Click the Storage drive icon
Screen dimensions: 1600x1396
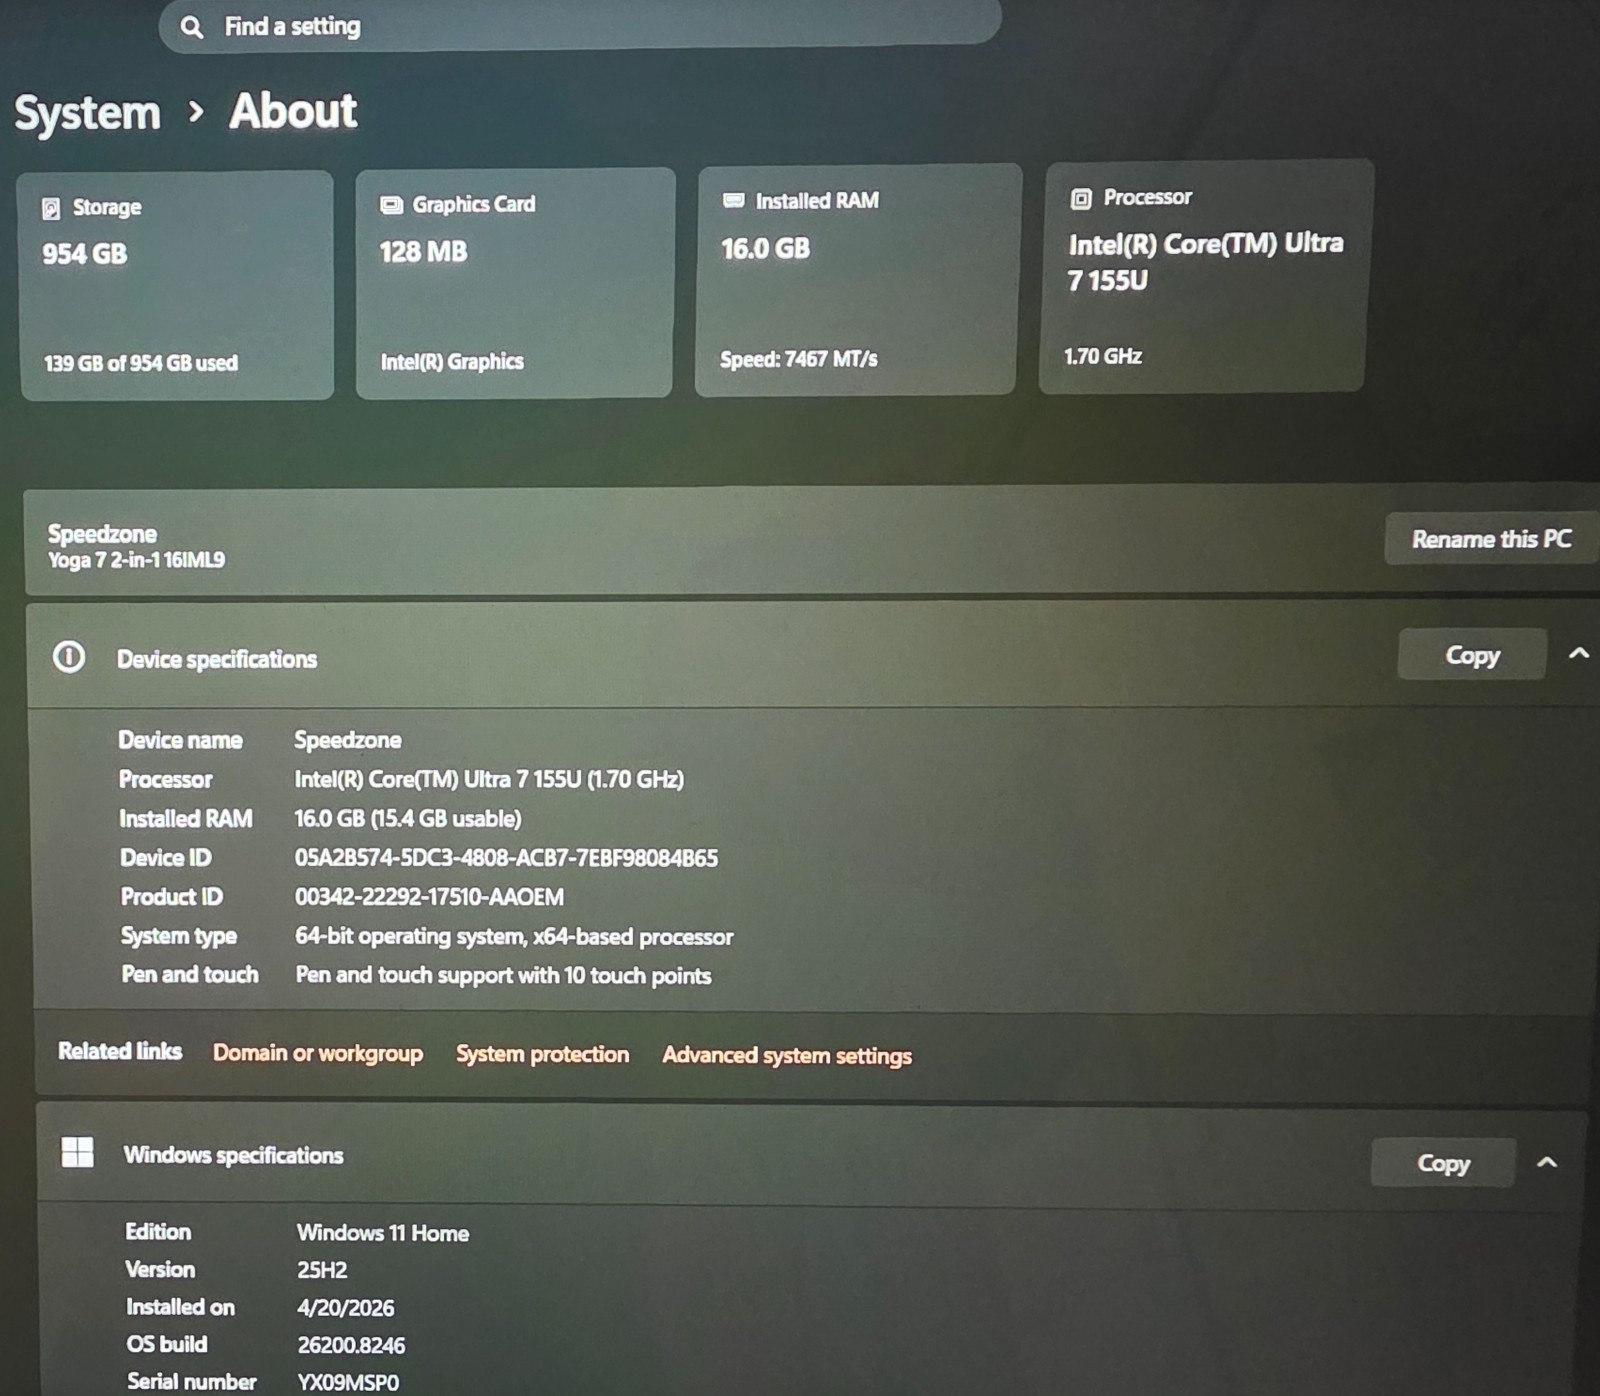[51, 208]
